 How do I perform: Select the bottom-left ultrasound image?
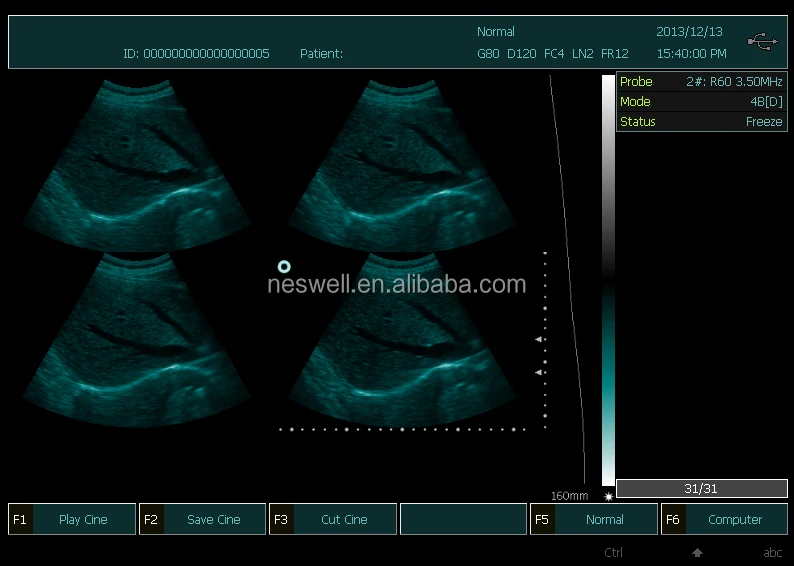click(137, 340)
